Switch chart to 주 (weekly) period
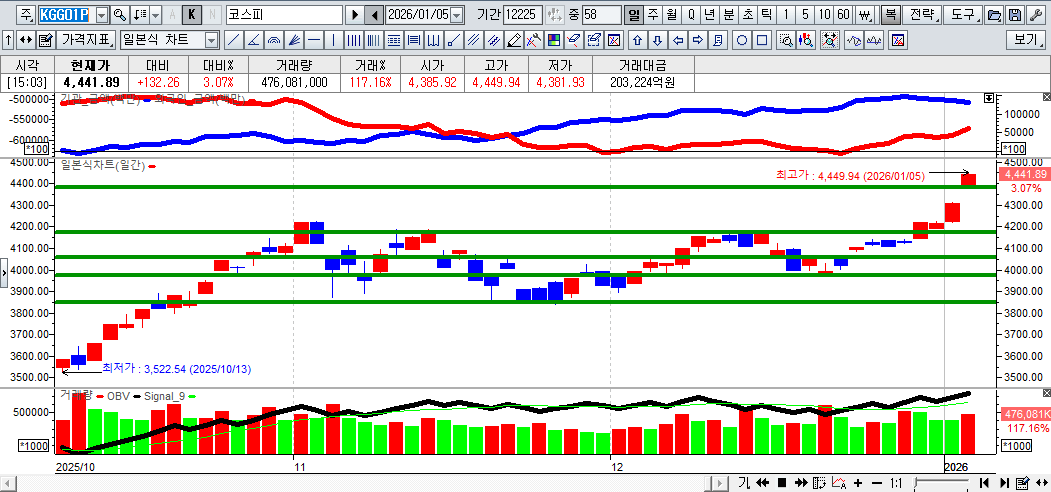 pyautogui.click(x=653, y=15)
